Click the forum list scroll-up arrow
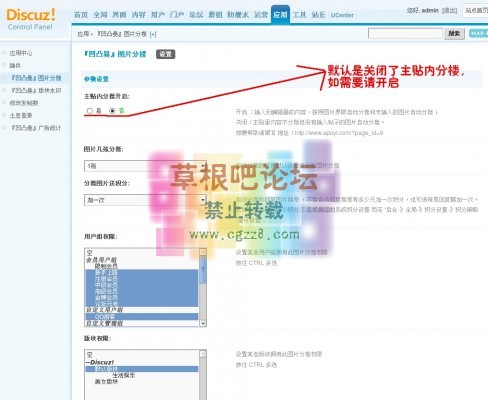 [203, 354]
